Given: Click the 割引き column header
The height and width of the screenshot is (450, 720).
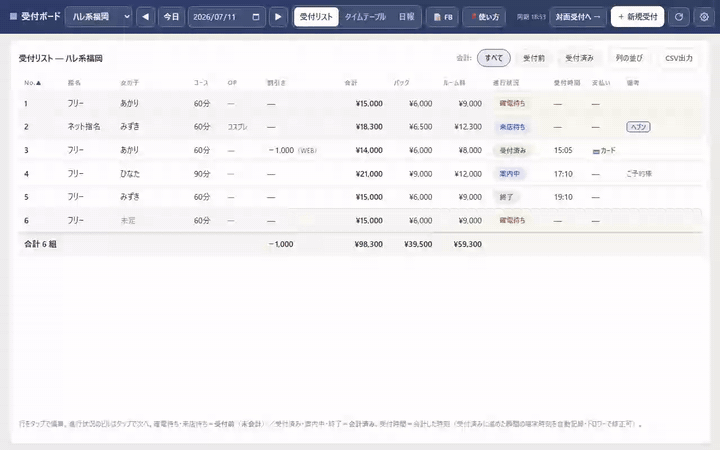Looking at the screenshot, I should [276, 83].
